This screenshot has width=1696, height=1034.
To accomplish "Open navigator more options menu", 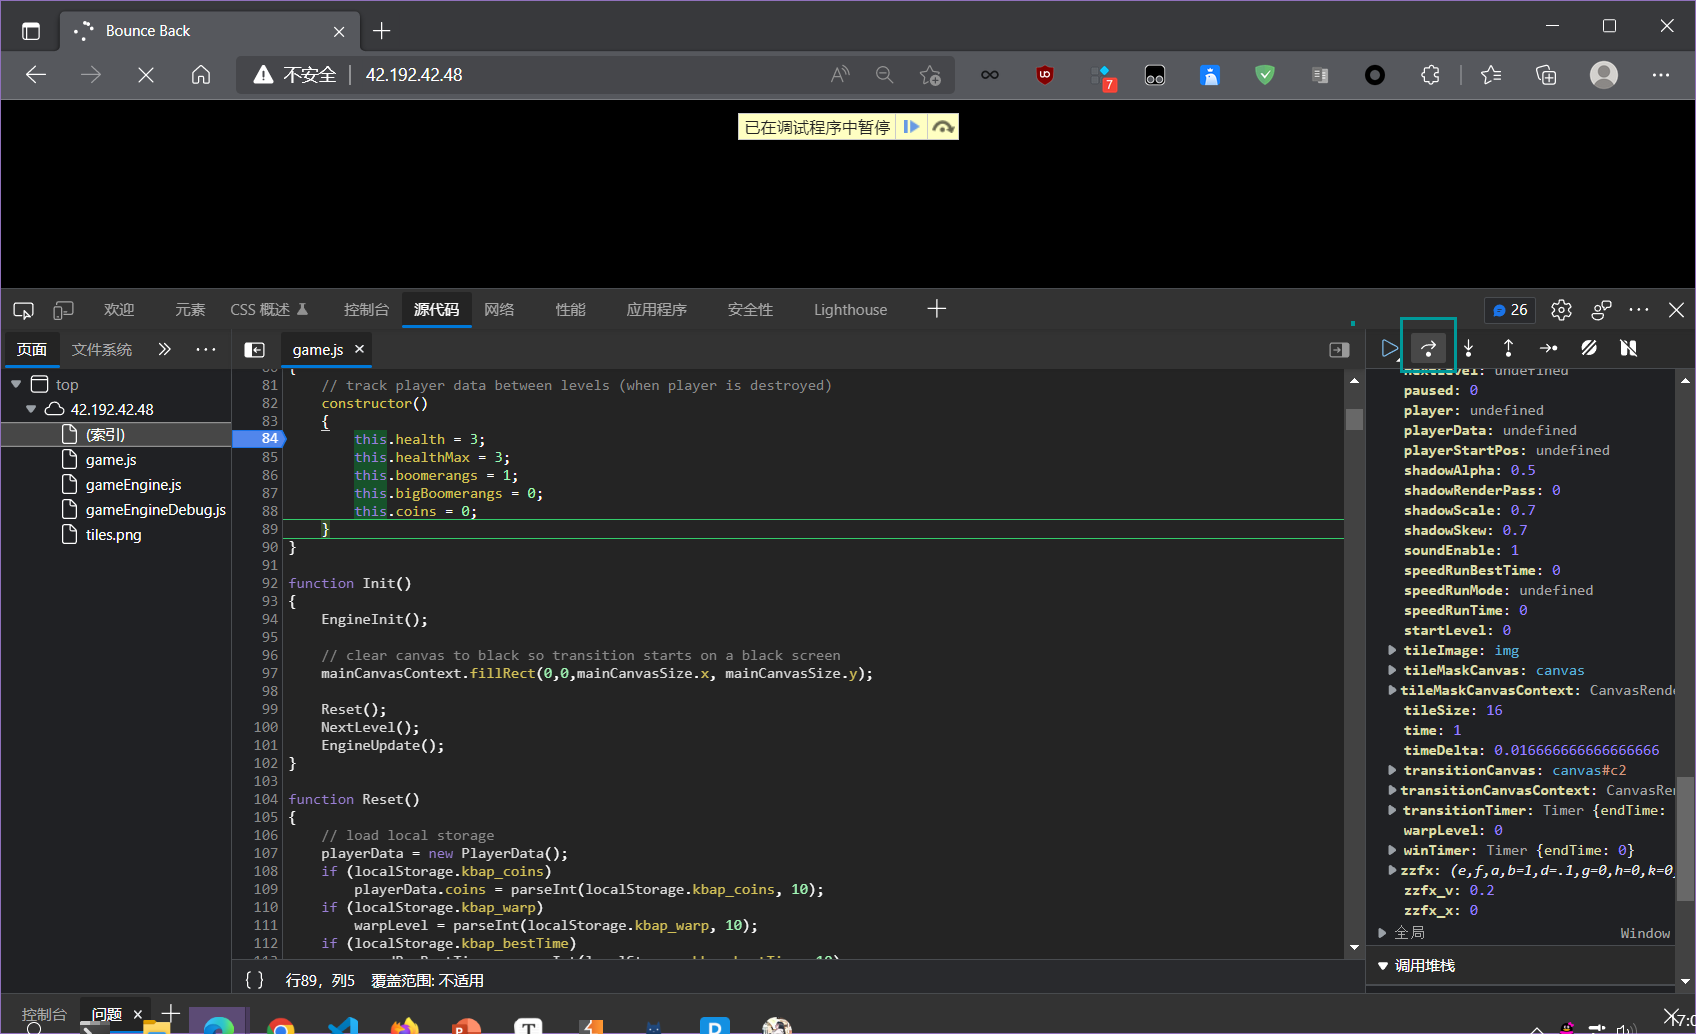I will (x=206, y=349).
